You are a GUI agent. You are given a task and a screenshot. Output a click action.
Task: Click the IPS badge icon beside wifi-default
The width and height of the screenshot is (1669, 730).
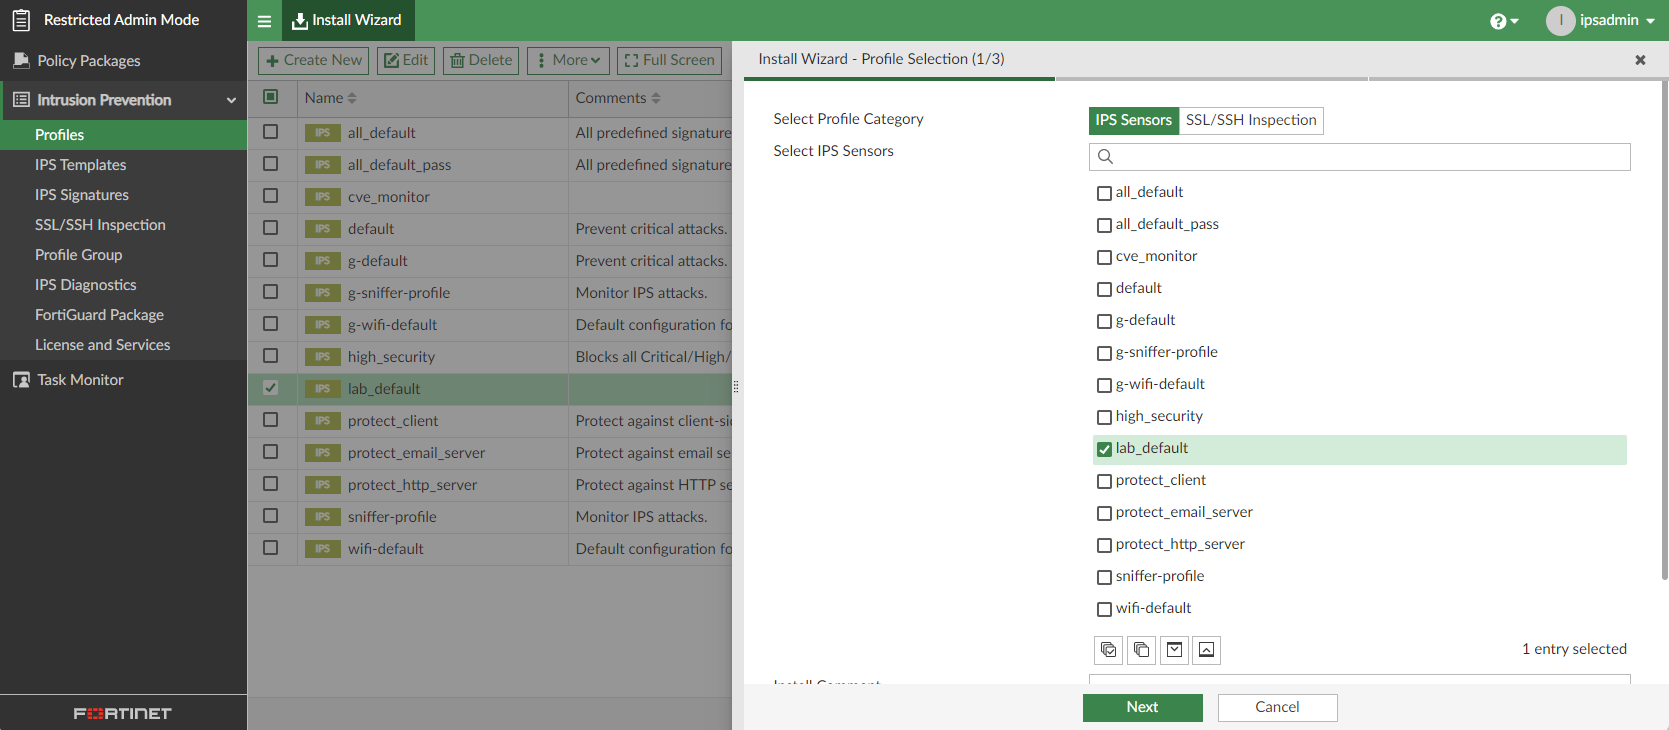322,549
